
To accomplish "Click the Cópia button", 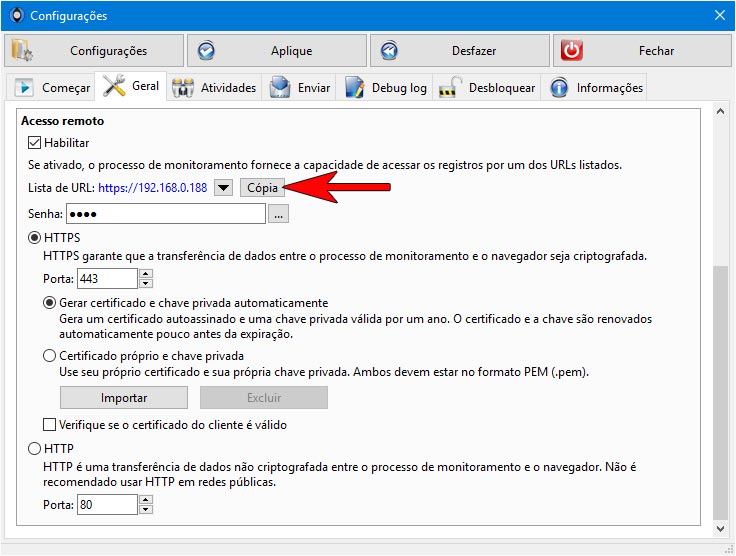I will [x=262, y=188].
